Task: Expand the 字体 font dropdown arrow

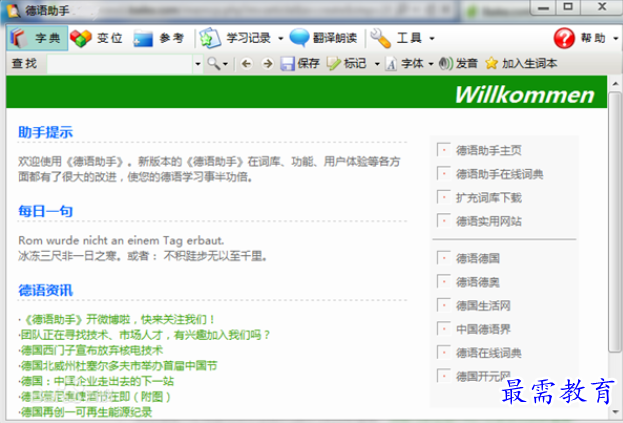Action: pyautogui.click(x=431, y=64)
